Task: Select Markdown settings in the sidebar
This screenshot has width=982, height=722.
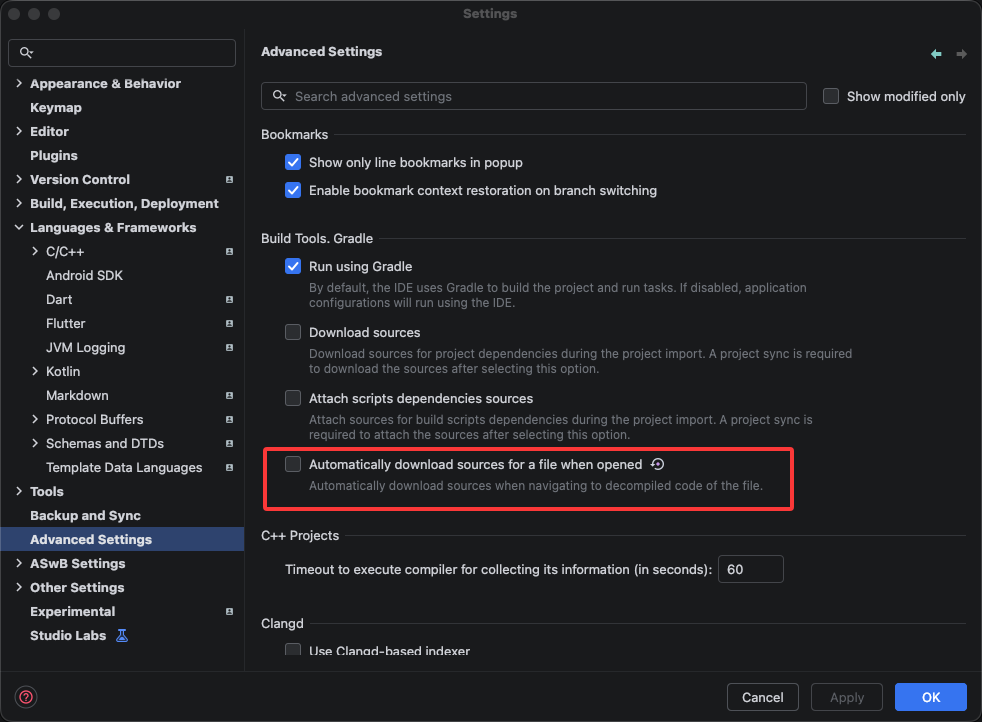Action: [77, 396]
